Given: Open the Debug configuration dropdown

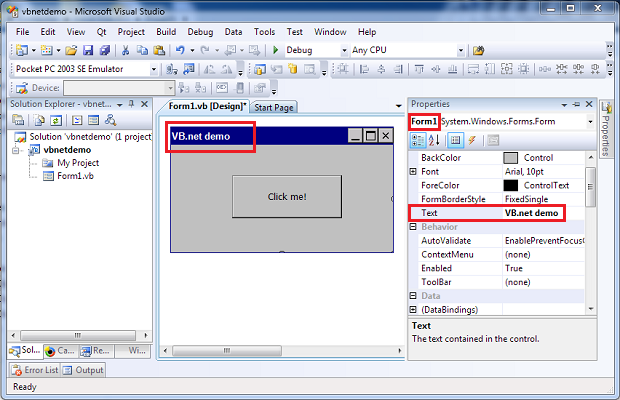Looking at the screenshot, I should [x=344, y=50].
